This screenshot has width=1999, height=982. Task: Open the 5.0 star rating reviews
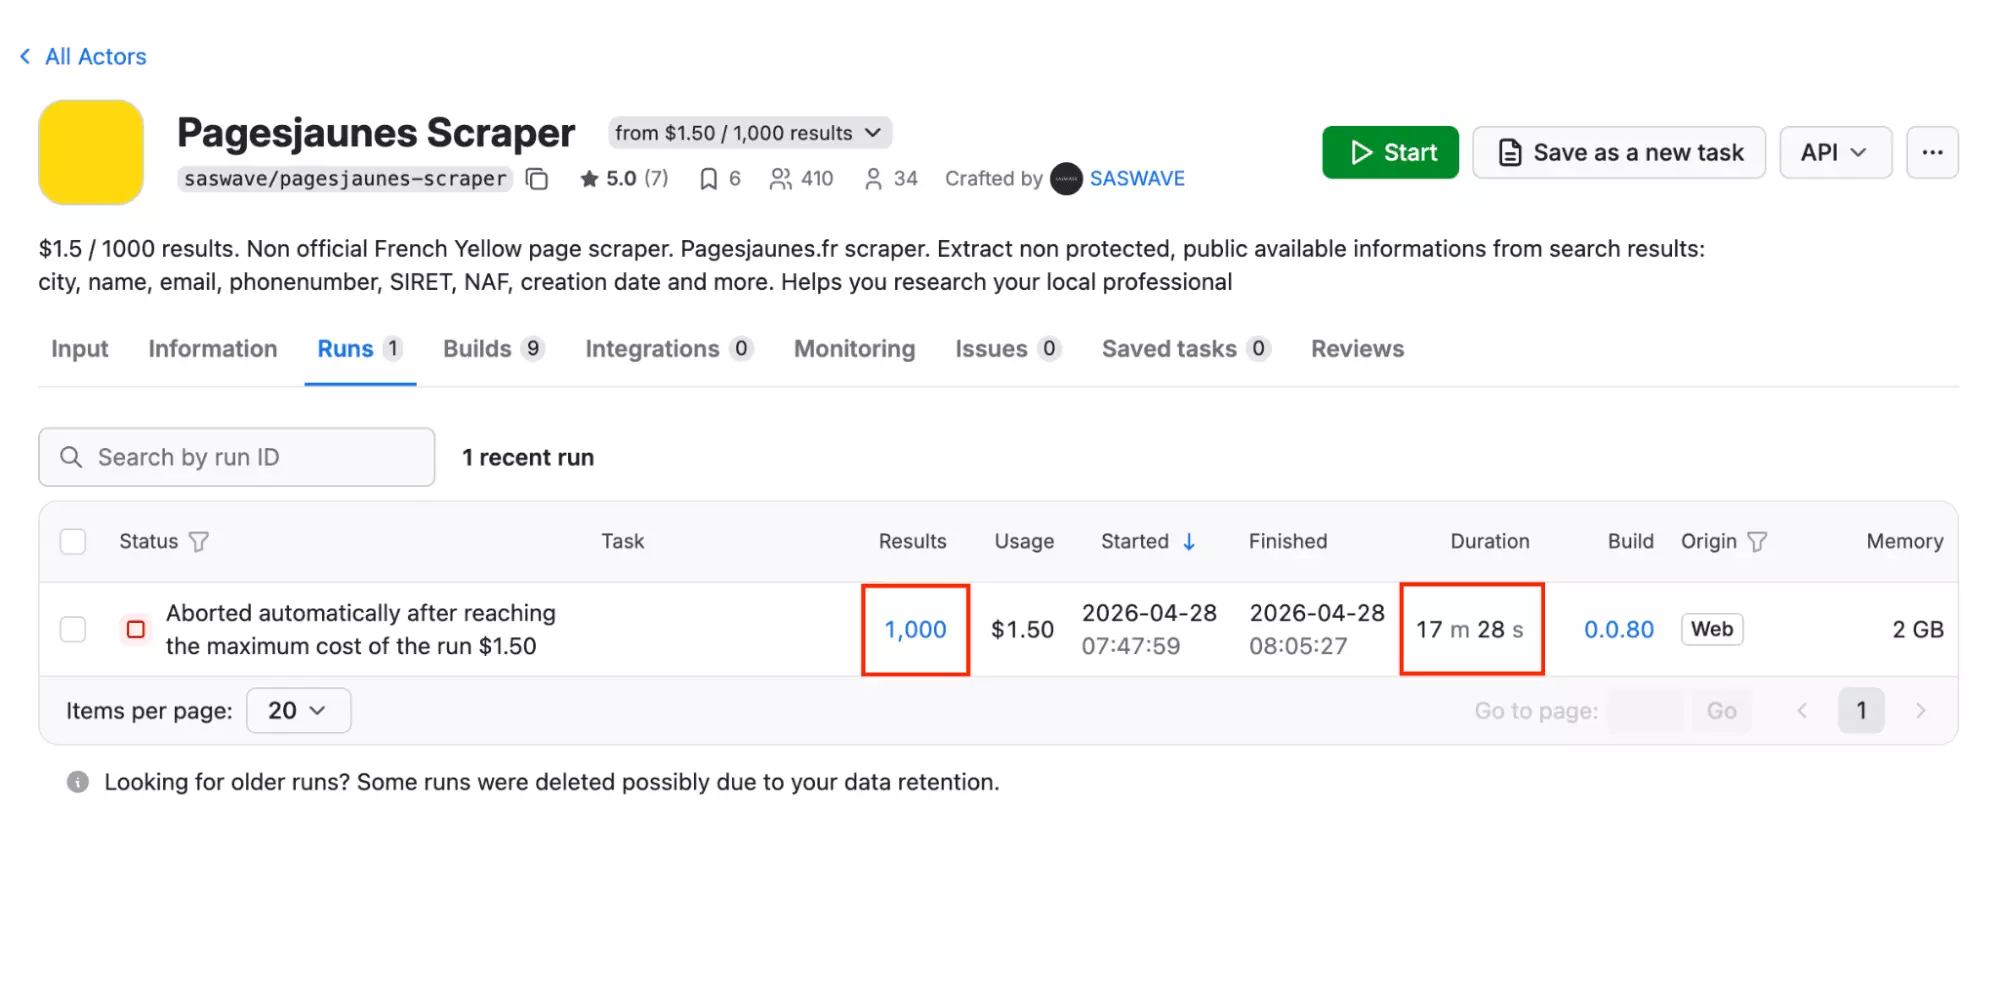point(624,179)
